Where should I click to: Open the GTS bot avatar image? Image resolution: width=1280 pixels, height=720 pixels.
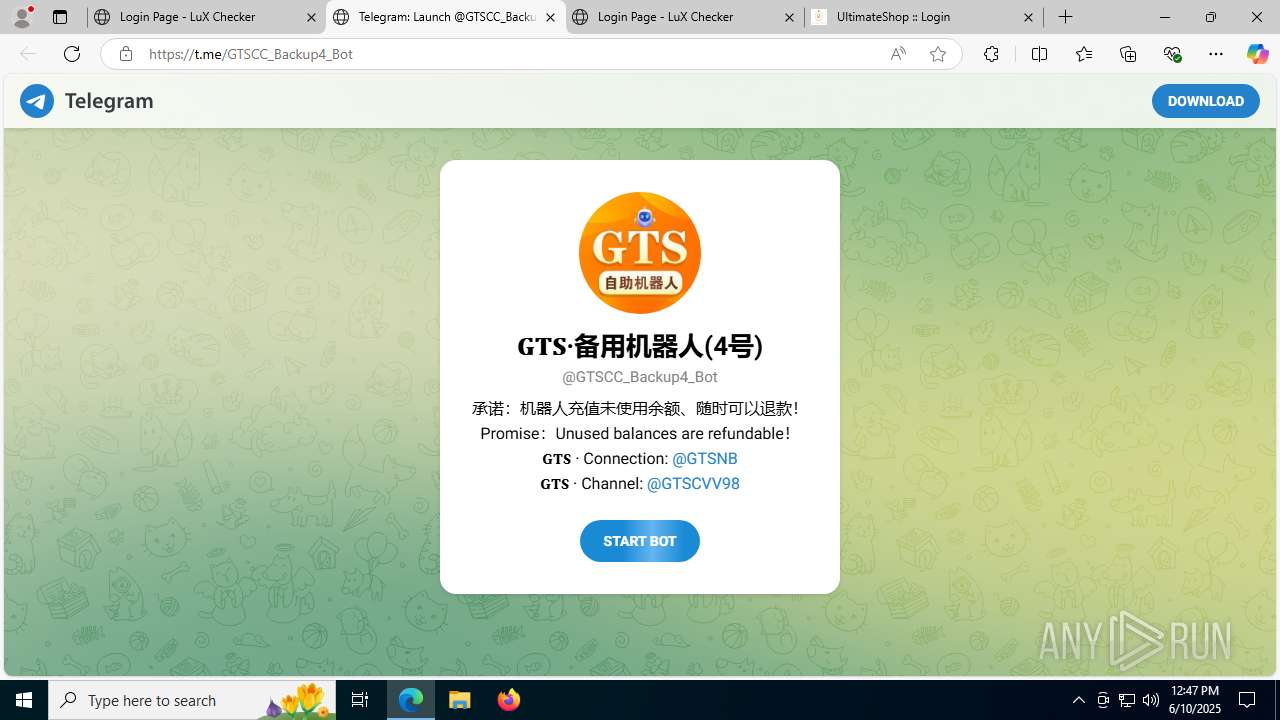pos(640,253)
